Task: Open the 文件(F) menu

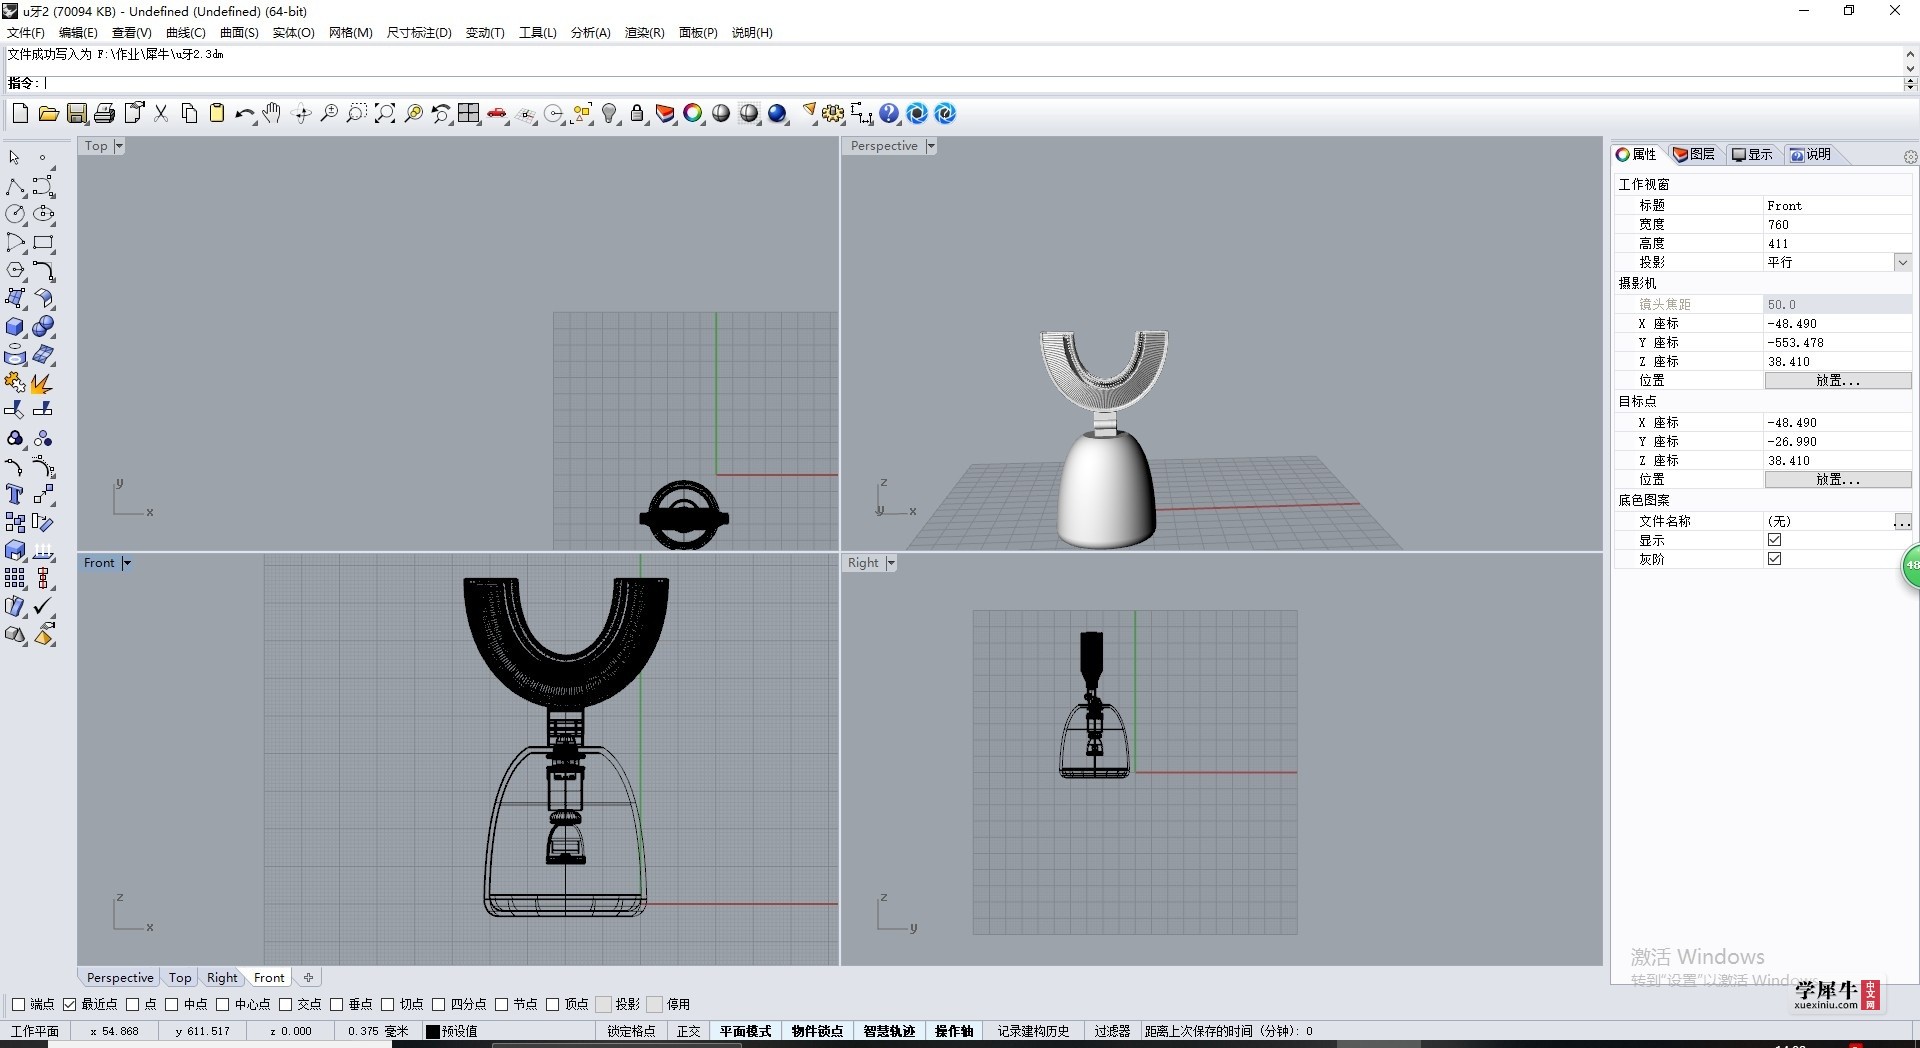Action: [26, 33]
